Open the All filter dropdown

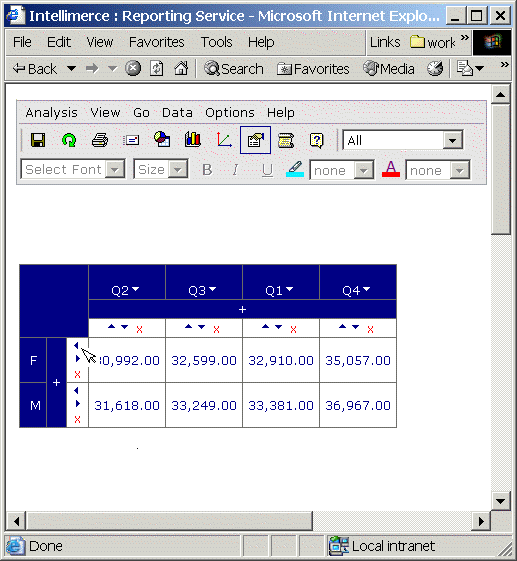tap(453, 140)
